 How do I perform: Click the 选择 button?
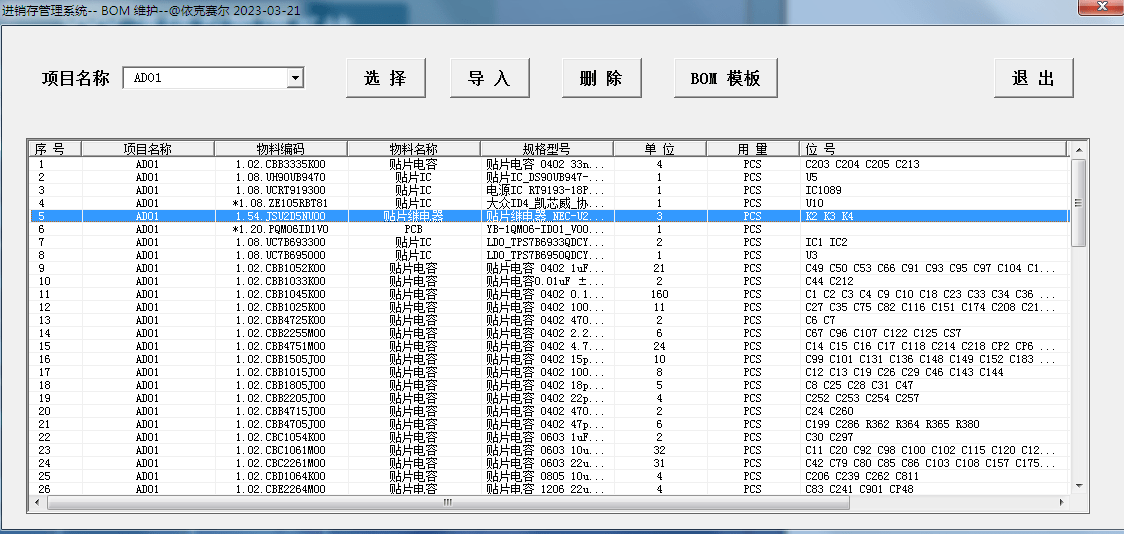(x=386, y=78)
